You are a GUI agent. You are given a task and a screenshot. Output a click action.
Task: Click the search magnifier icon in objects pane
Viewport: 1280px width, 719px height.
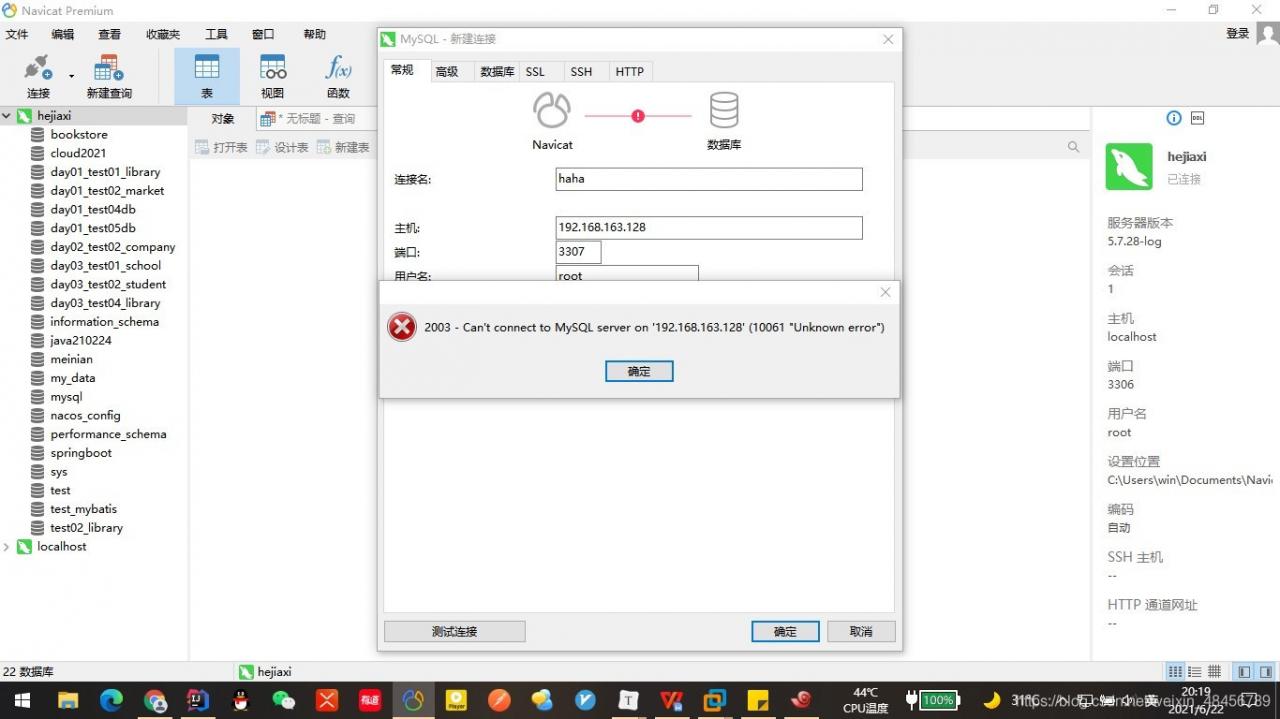pyautogui.click(x=1073, y=147)
